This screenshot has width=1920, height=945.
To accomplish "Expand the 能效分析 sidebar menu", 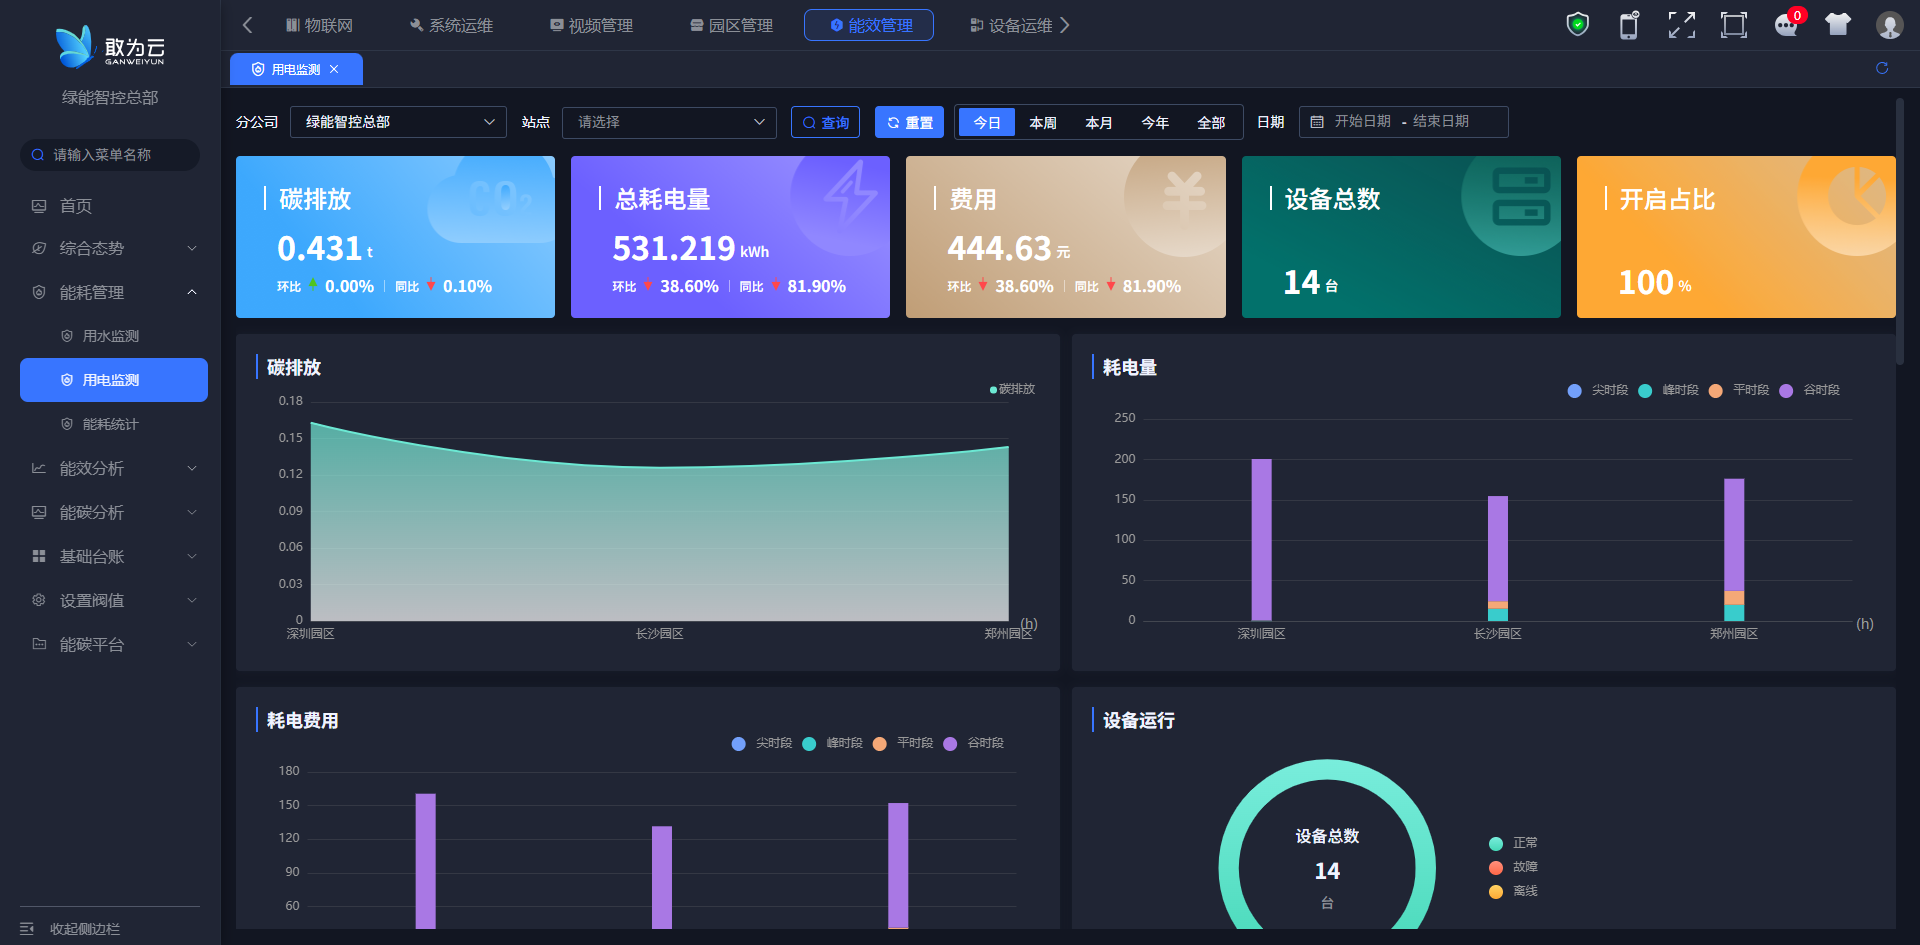I will pyautogui.click(x=192, y=468).
